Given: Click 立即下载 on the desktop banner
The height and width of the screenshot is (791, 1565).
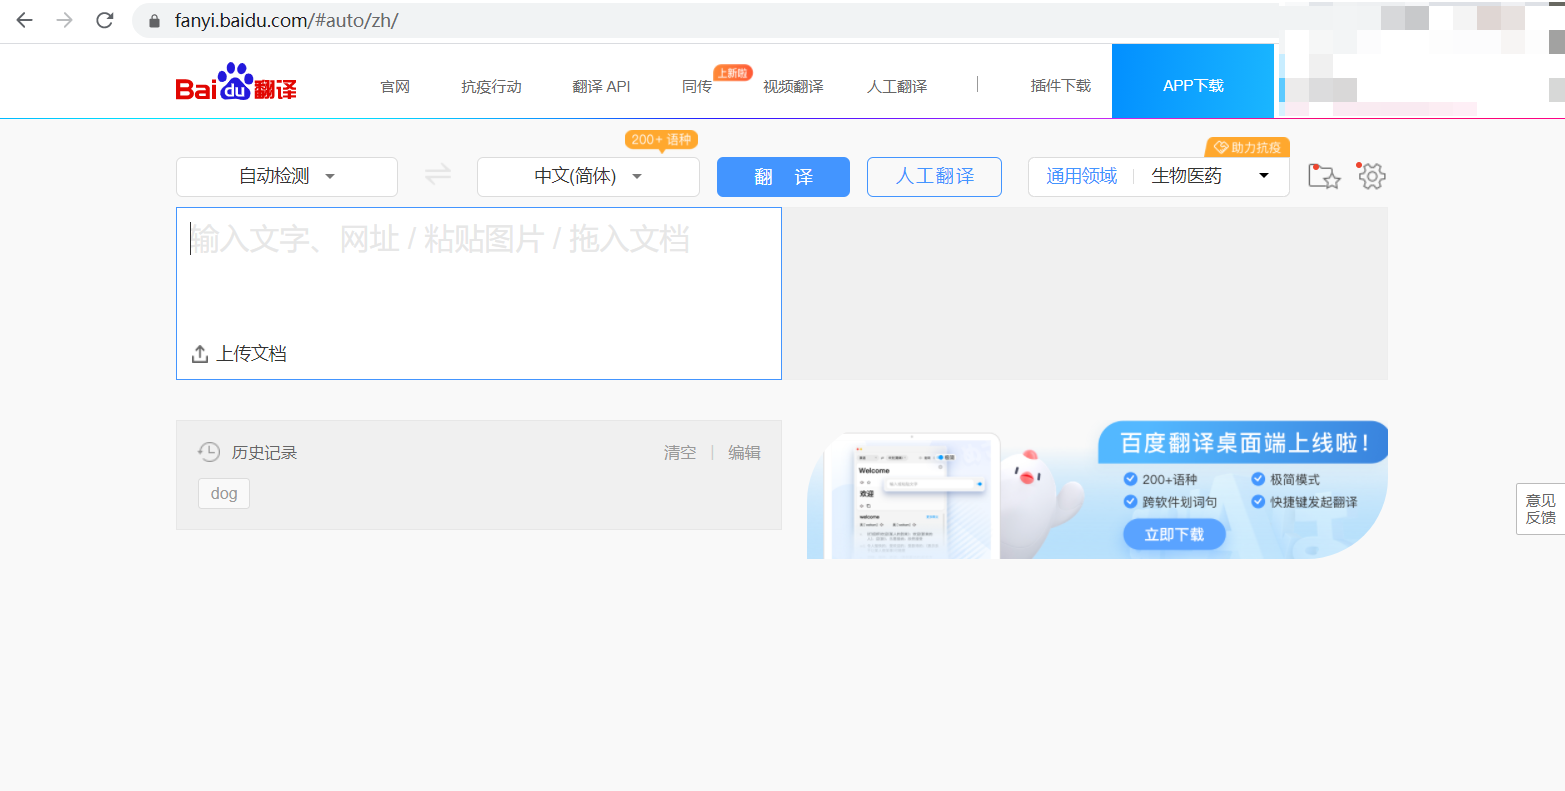Looking at the screenshot, I should pyautogui.click(x=1174, y=535).
